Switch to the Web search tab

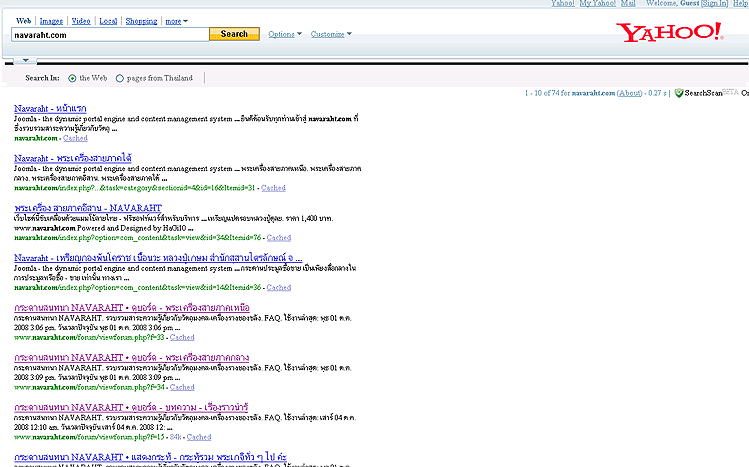23,21
